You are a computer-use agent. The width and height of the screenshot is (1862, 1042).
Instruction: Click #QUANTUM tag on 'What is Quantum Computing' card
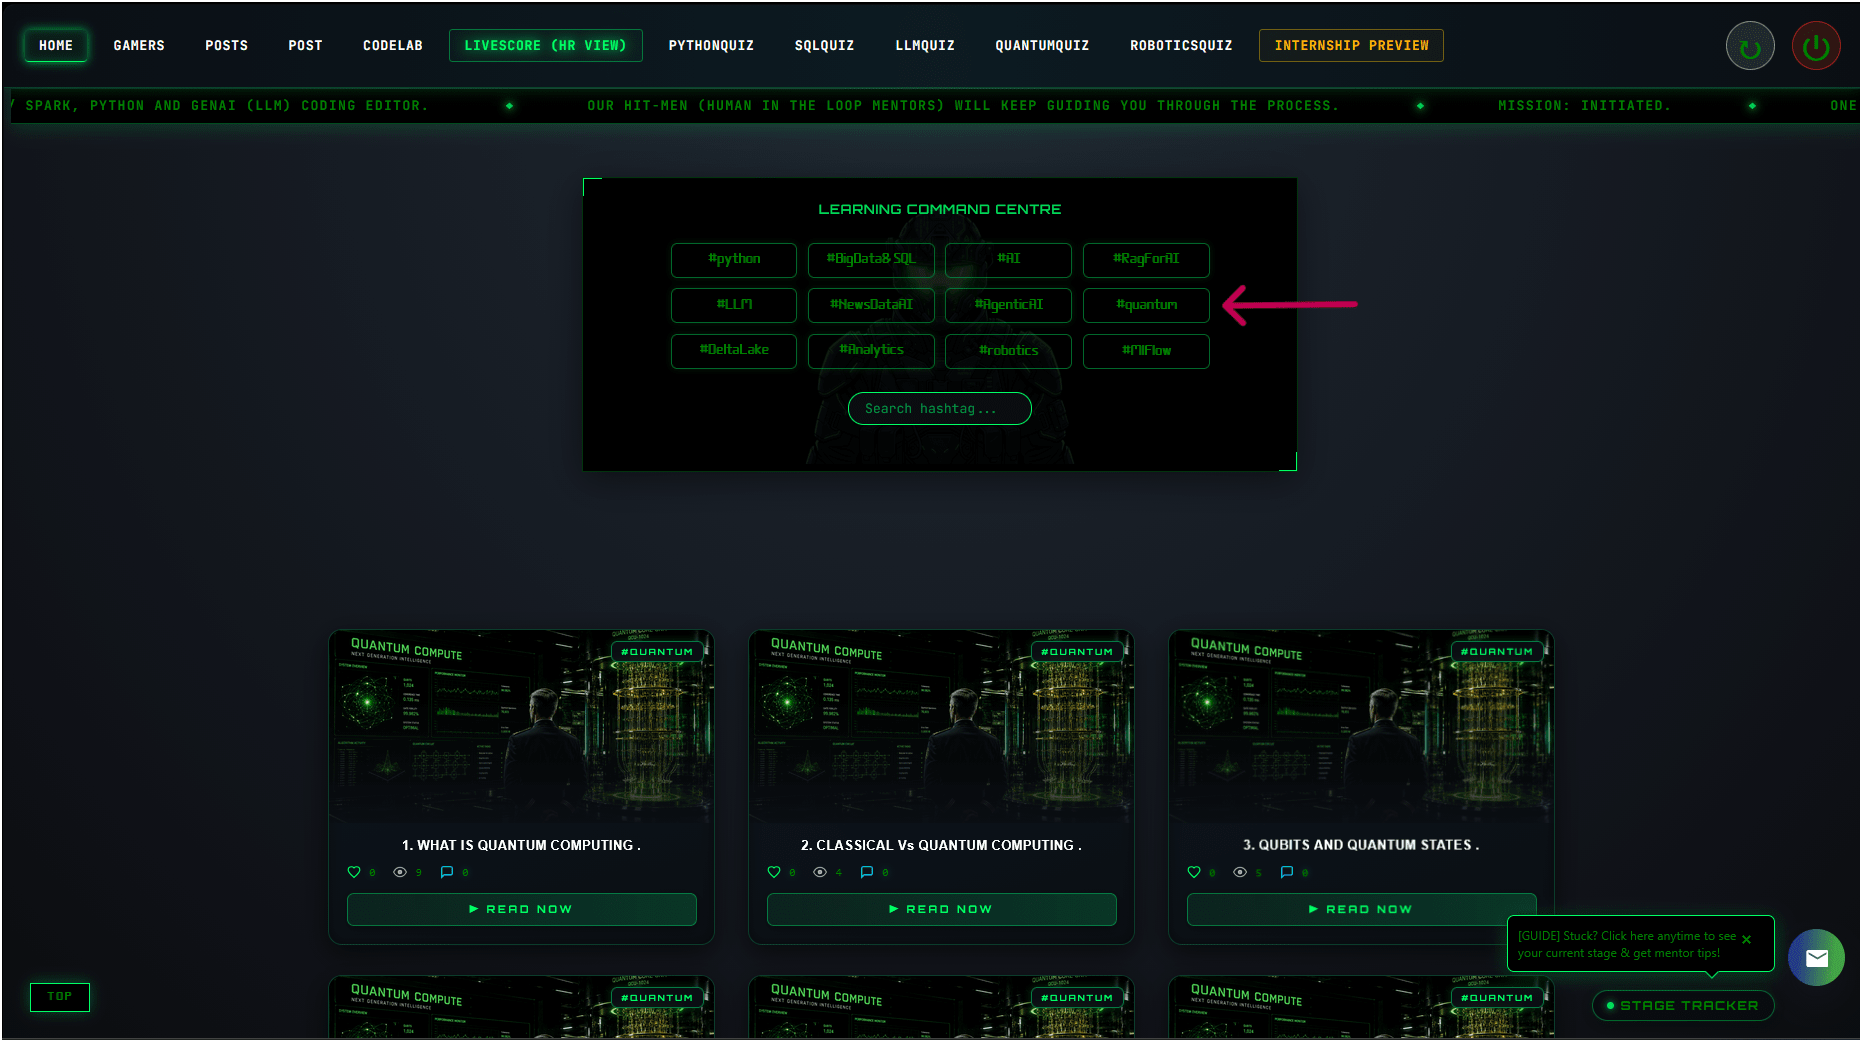657,652
